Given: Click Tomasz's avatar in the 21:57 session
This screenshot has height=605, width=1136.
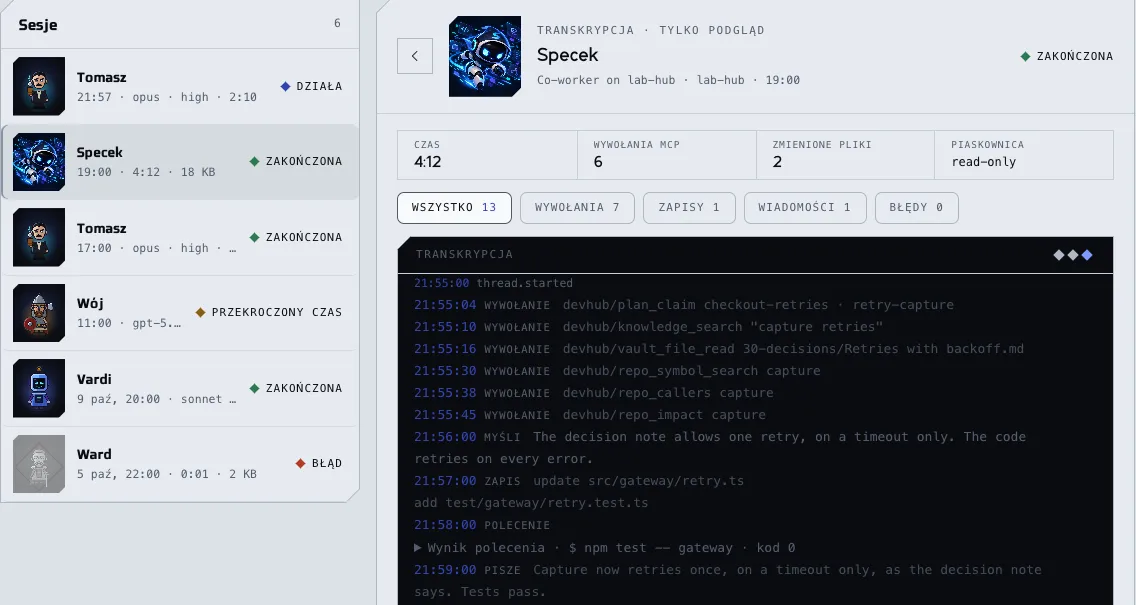Looking at the screenshot, I should pyautogui.click(x=39, y=86).
